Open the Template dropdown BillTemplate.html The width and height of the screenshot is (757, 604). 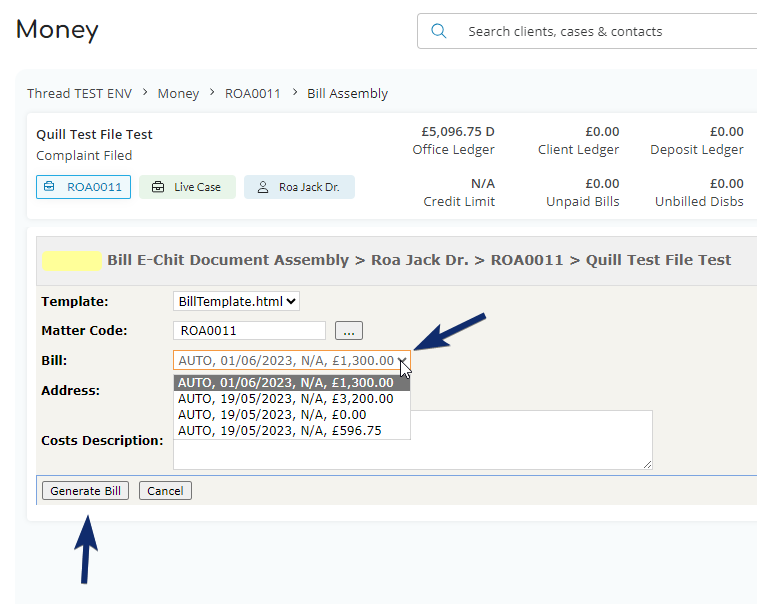(237, 301)
